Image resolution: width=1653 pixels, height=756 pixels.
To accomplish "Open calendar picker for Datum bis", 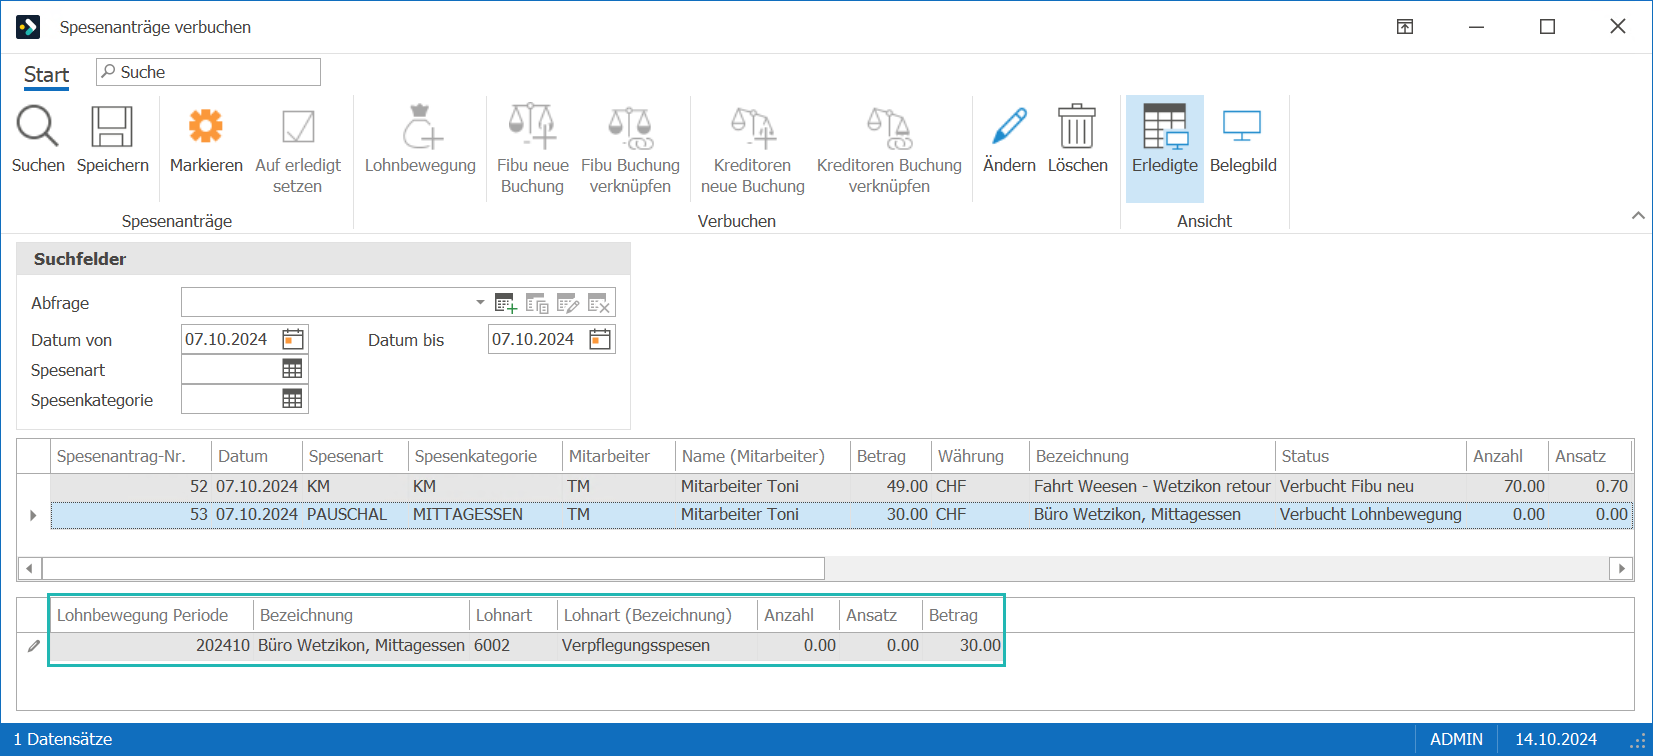I will (600, 339).
